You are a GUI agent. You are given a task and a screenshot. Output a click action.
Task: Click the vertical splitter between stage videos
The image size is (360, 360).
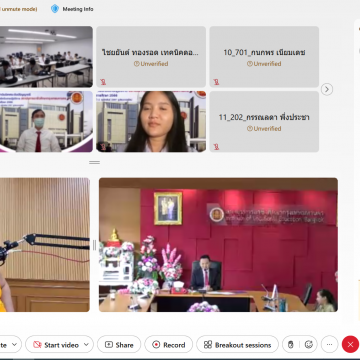[94, 245]
